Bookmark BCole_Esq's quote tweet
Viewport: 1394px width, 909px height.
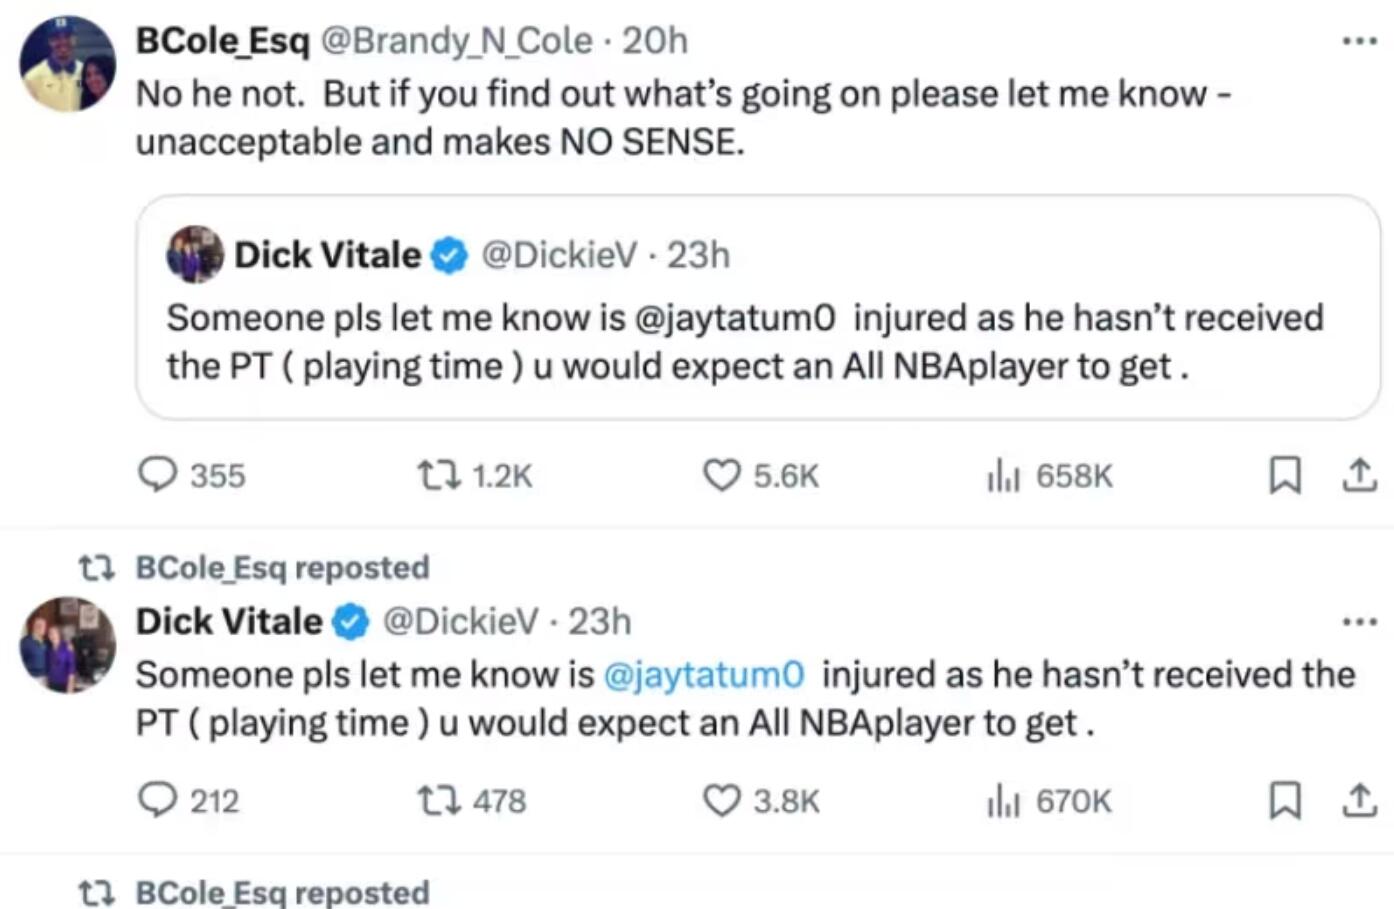[x=1285, y=474]
